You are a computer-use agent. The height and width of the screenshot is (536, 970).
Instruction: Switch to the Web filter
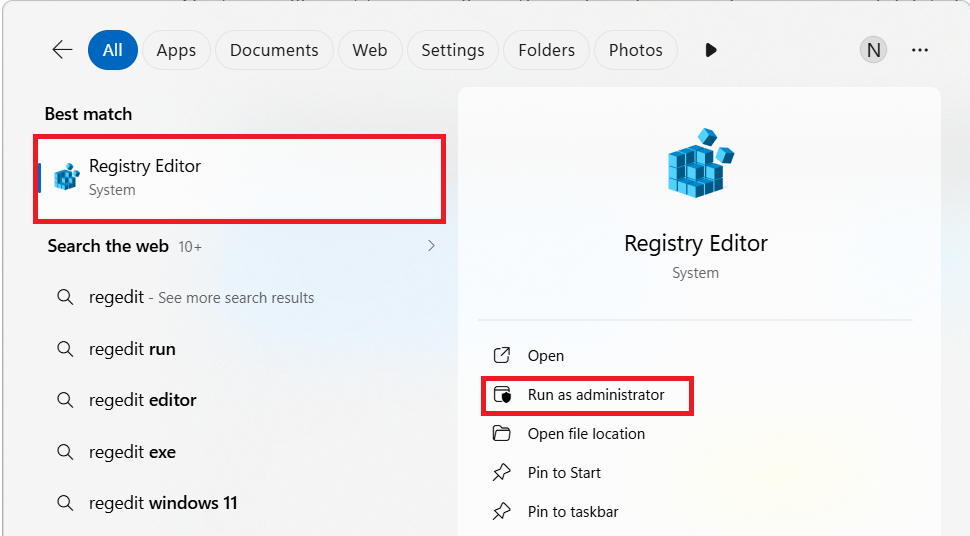pyautogui.click(x=370, y=50)
